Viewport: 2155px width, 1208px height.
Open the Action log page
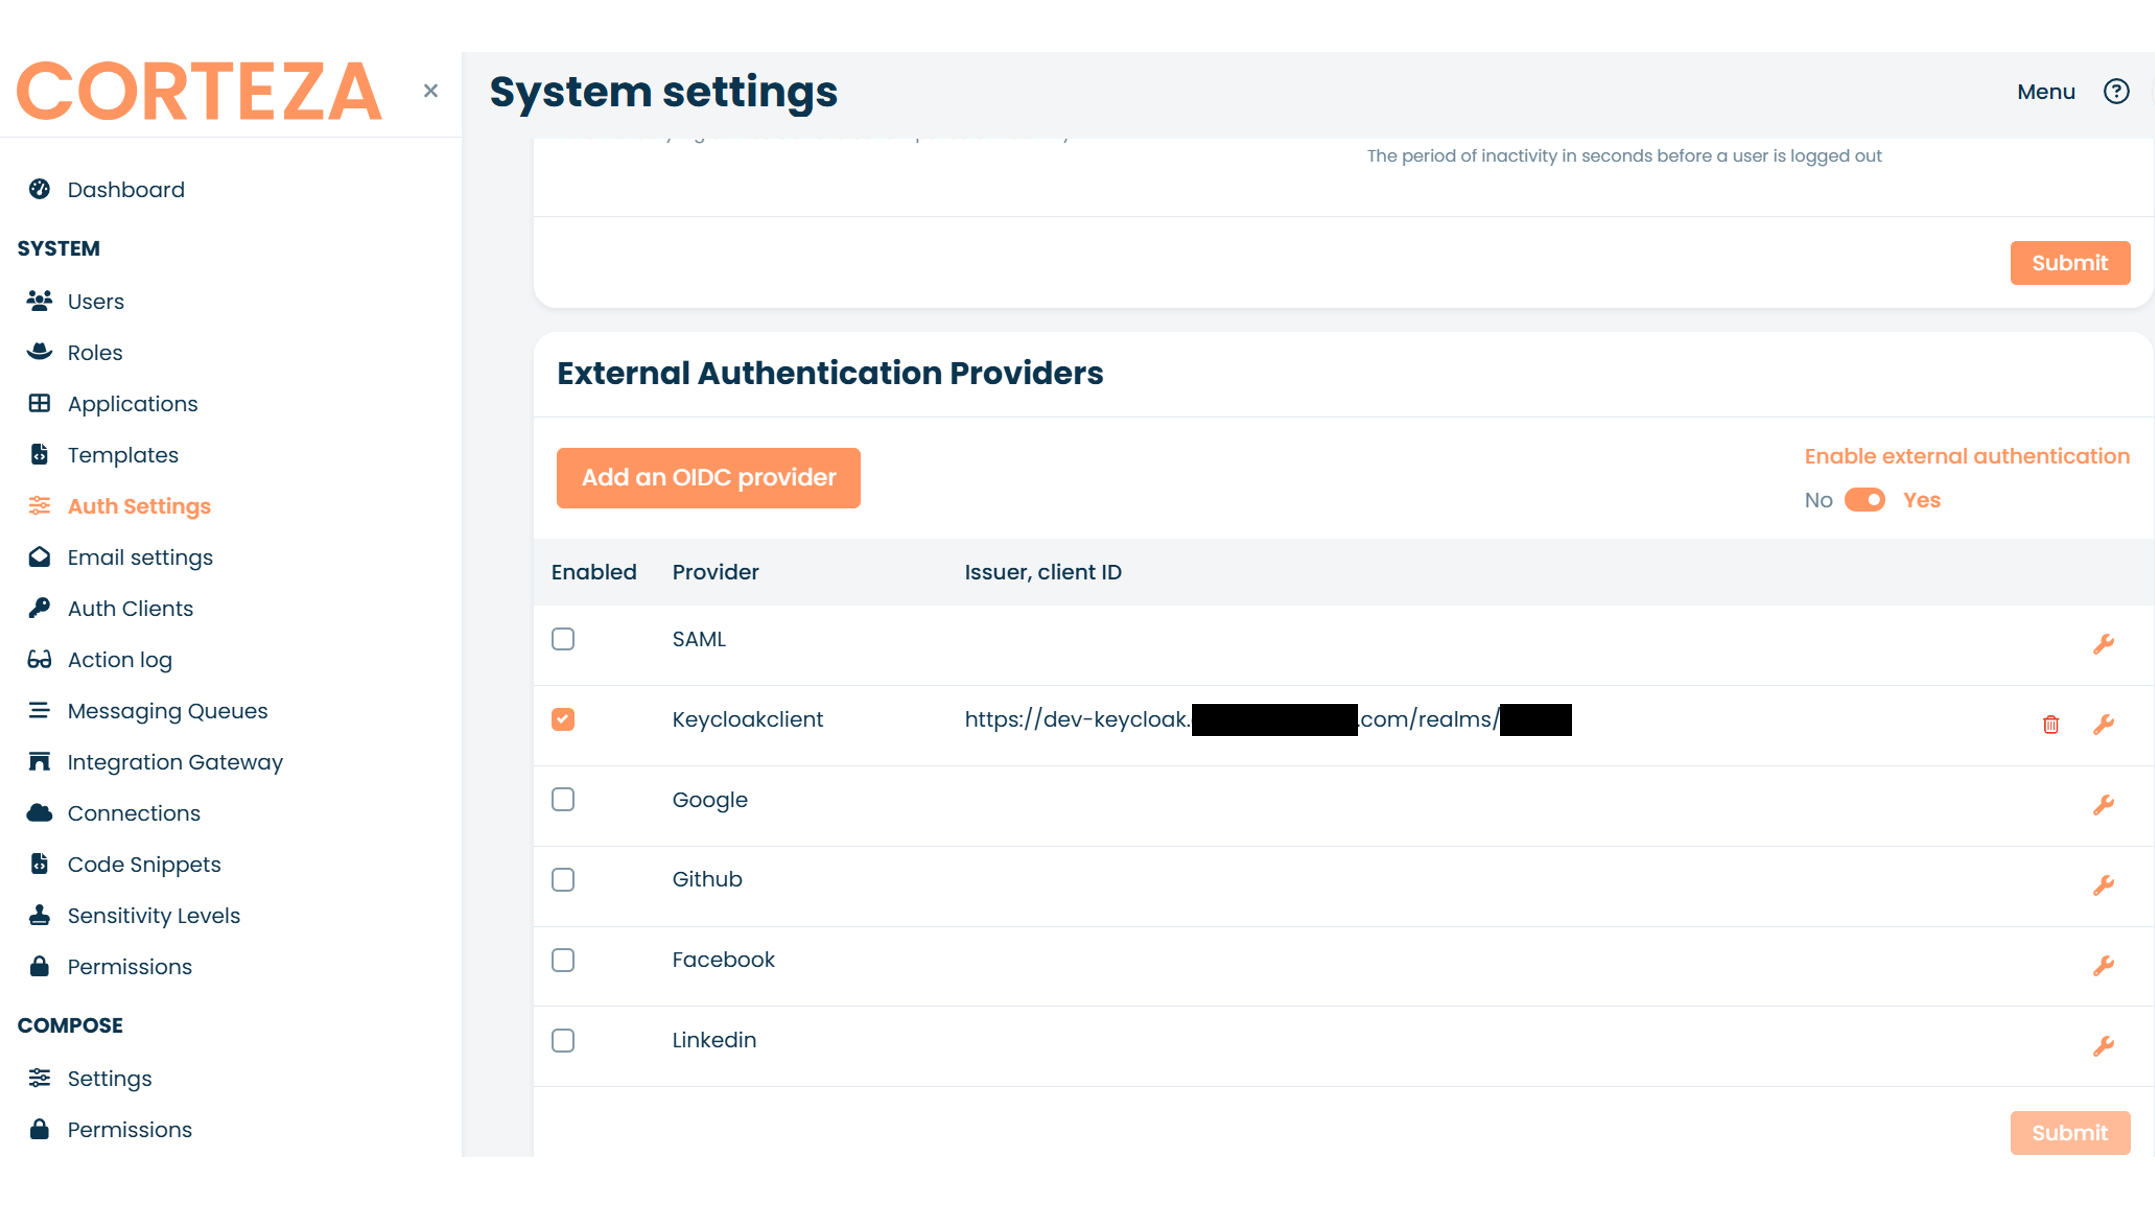[120, 660]
